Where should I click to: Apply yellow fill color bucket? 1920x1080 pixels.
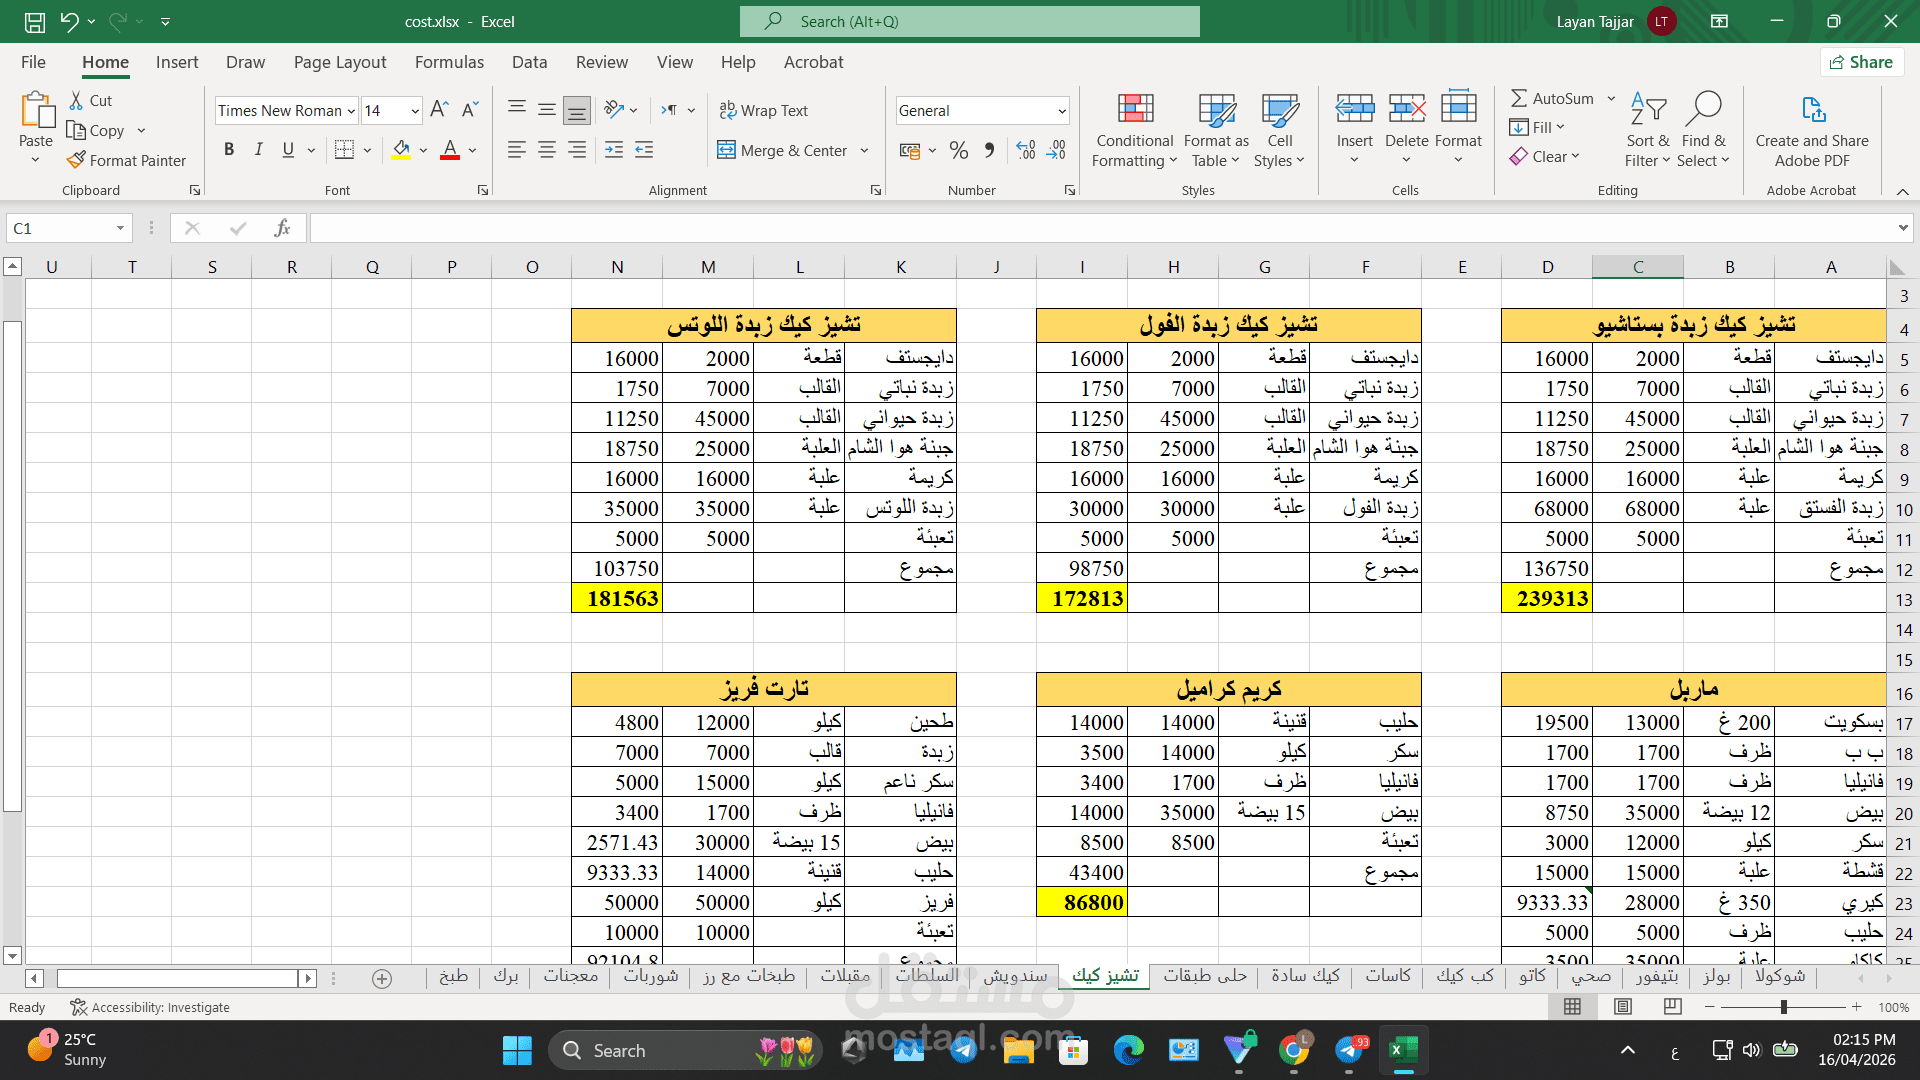401,150
